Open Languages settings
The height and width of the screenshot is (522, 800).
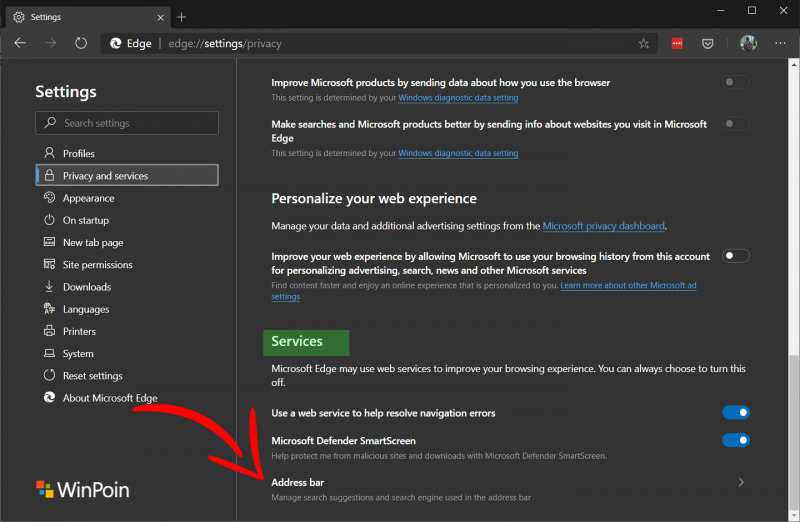pos(127,309)
